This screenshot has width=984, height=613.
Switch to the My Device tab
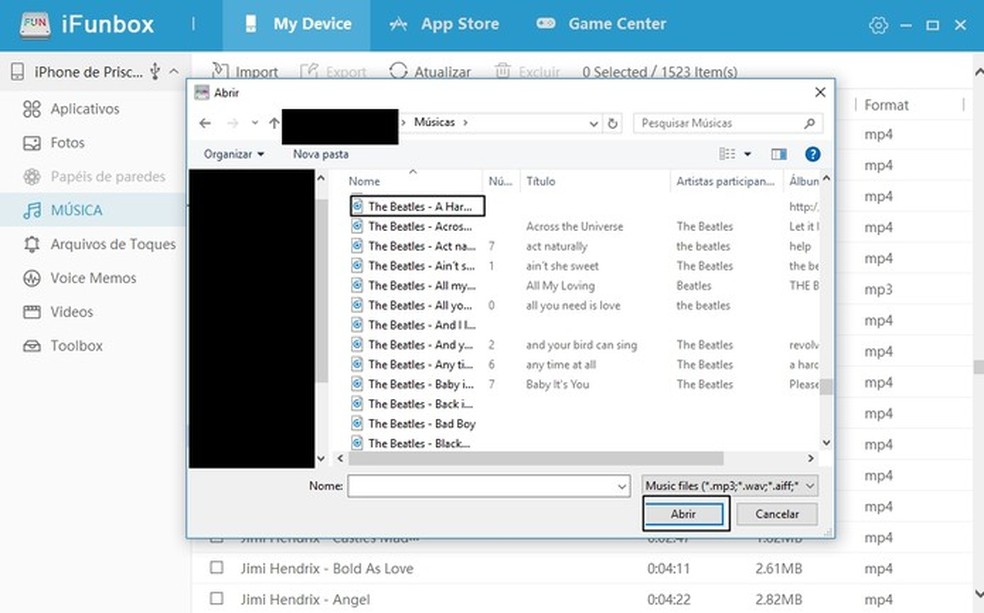coord(297,24)
